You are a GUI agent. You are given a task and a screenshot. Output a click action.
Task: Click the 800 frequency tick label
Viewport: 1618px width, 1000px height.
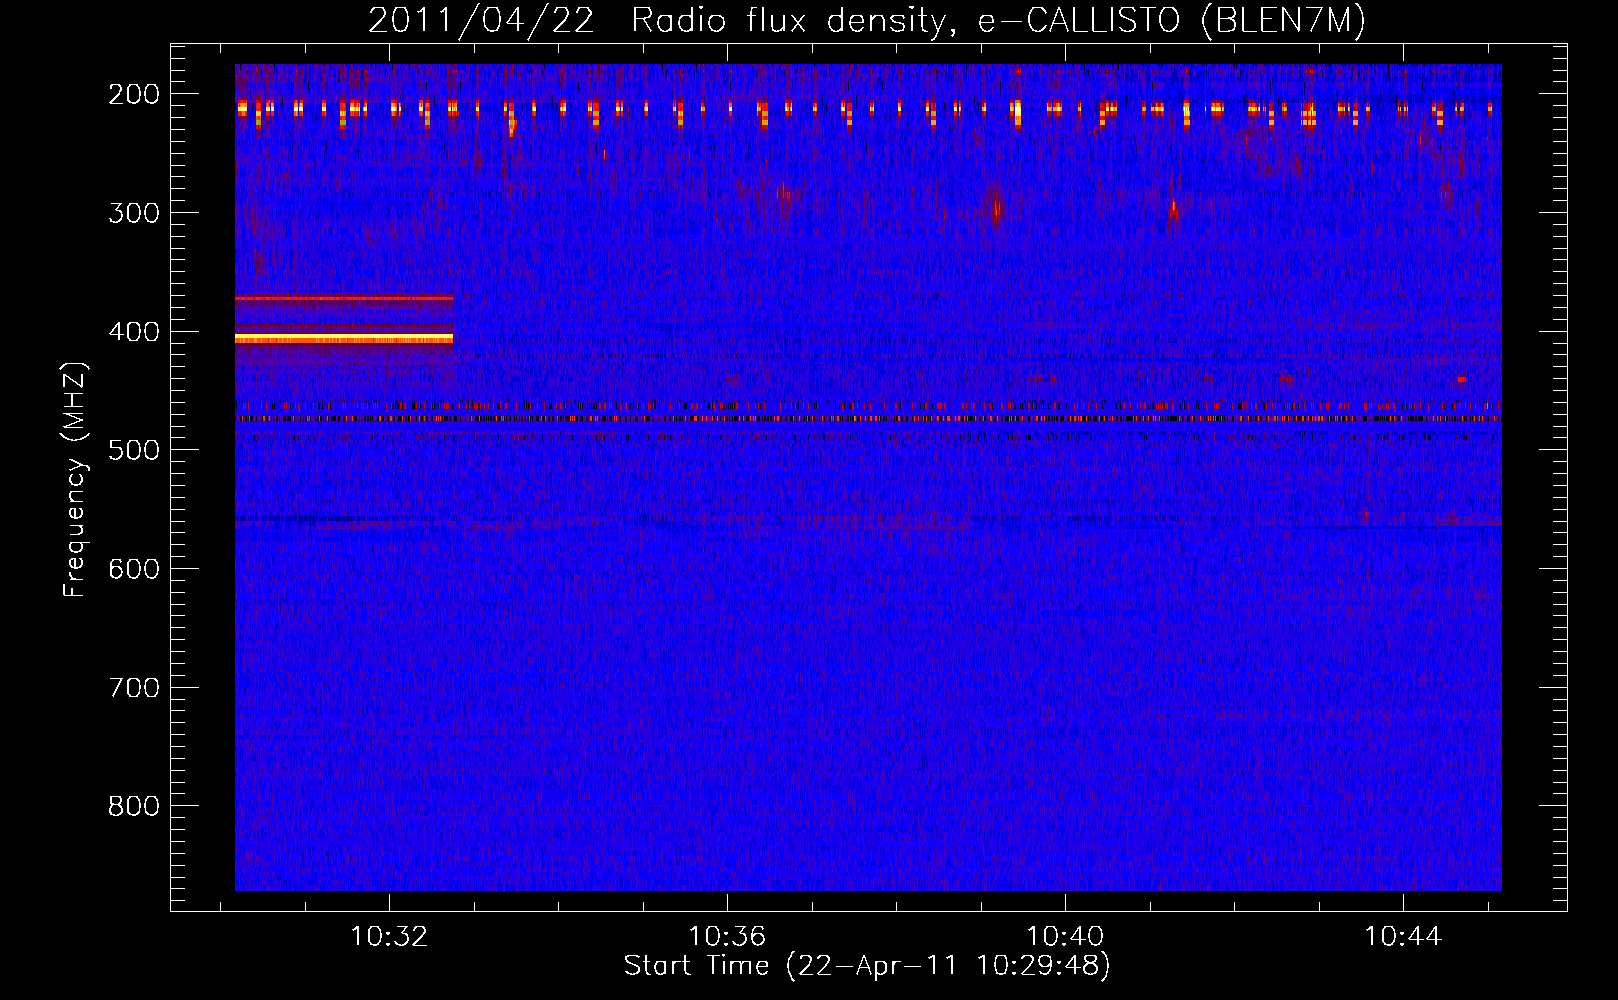click(x=134, y=806)
